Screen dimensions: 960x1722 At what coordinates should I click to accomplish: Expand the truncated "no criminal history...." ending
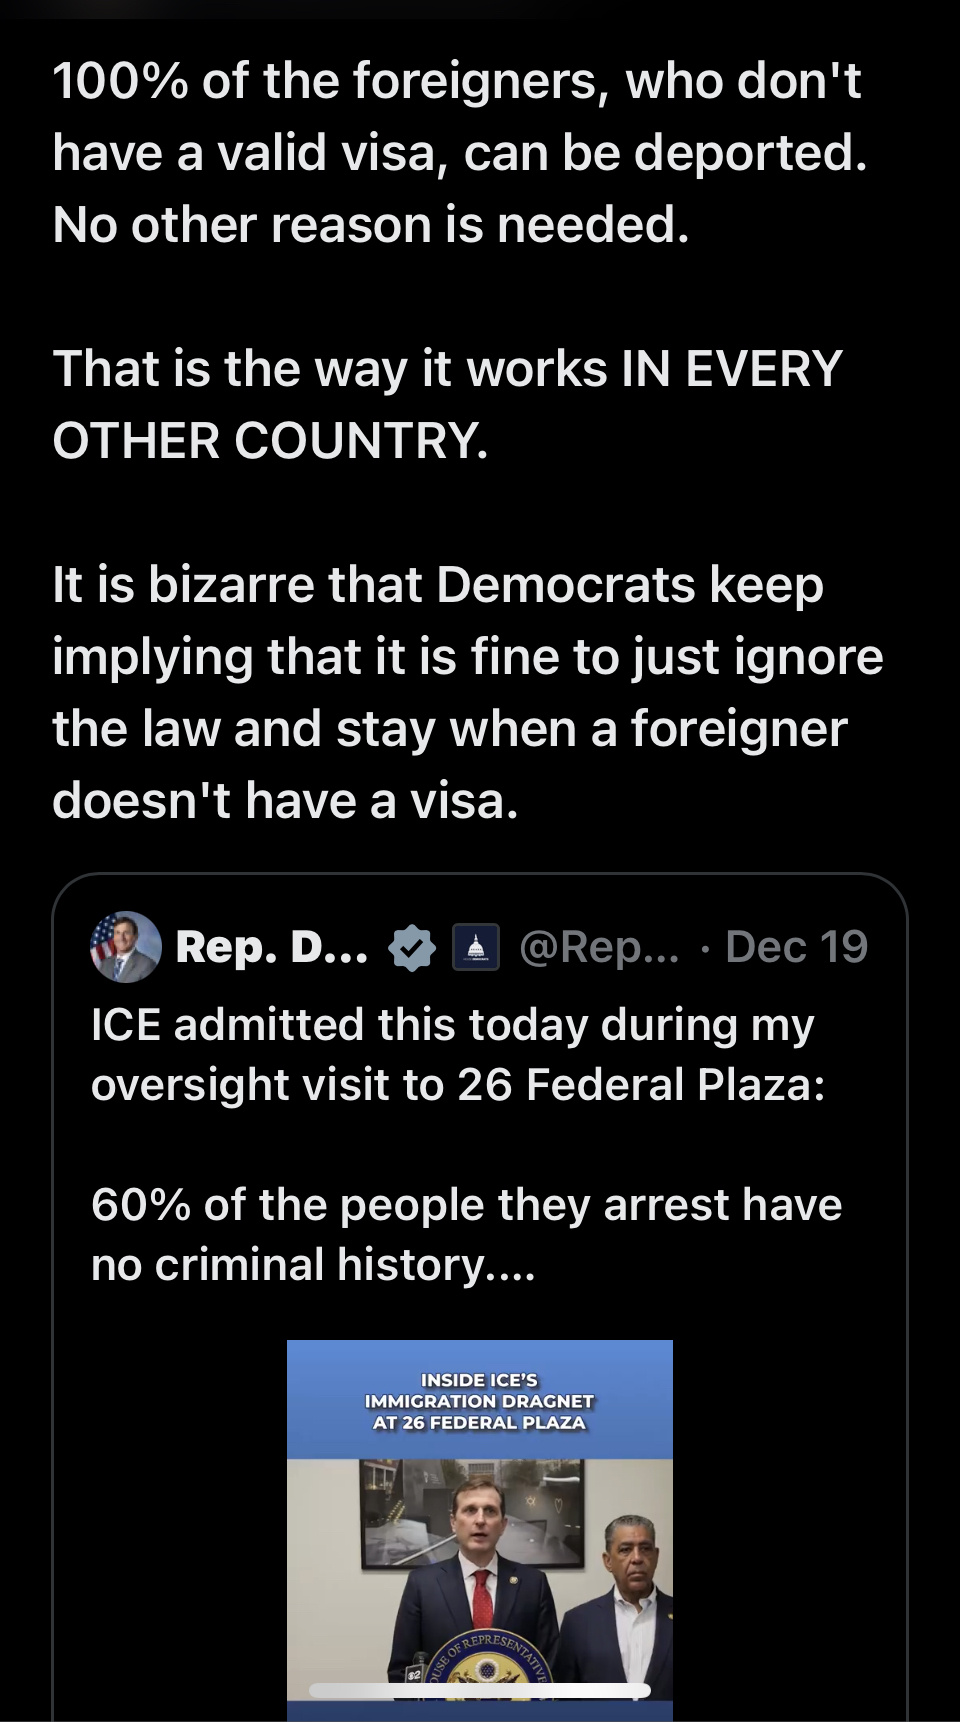click(314, 1265)
